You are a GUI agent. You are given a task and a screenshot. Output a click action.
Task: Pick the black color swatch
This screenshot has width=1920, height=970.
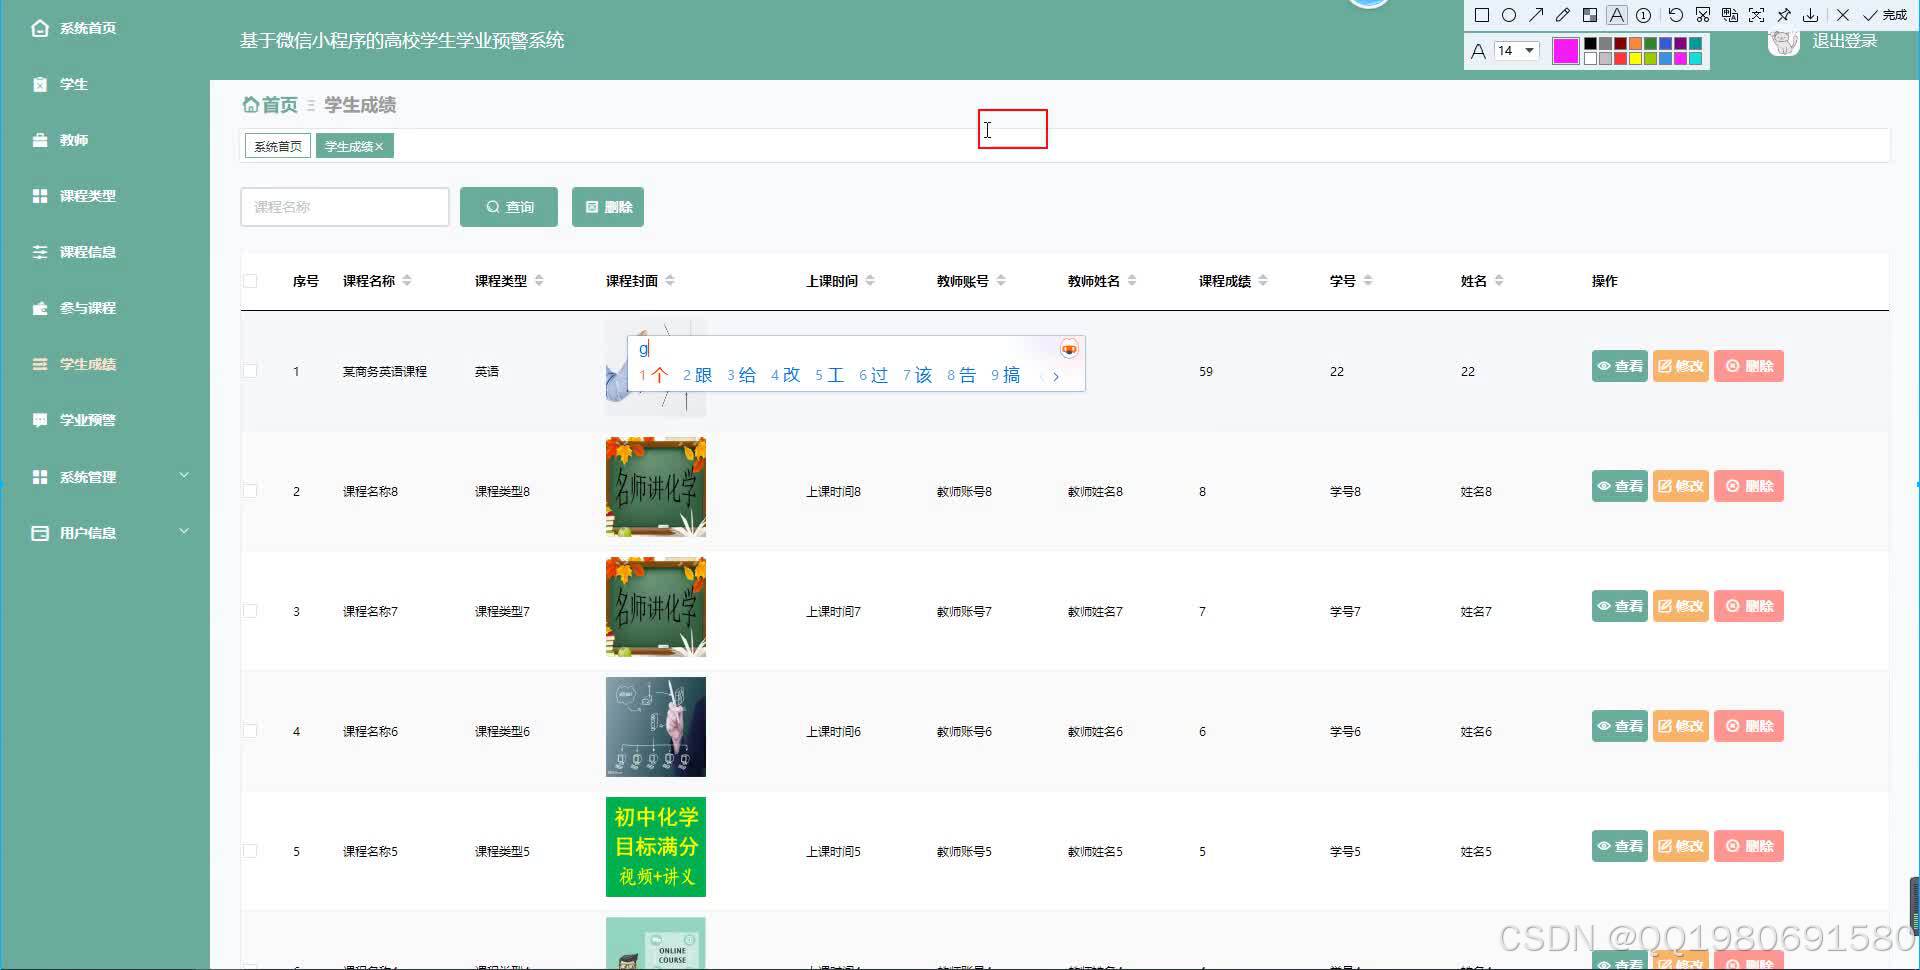click(1590, 44)
